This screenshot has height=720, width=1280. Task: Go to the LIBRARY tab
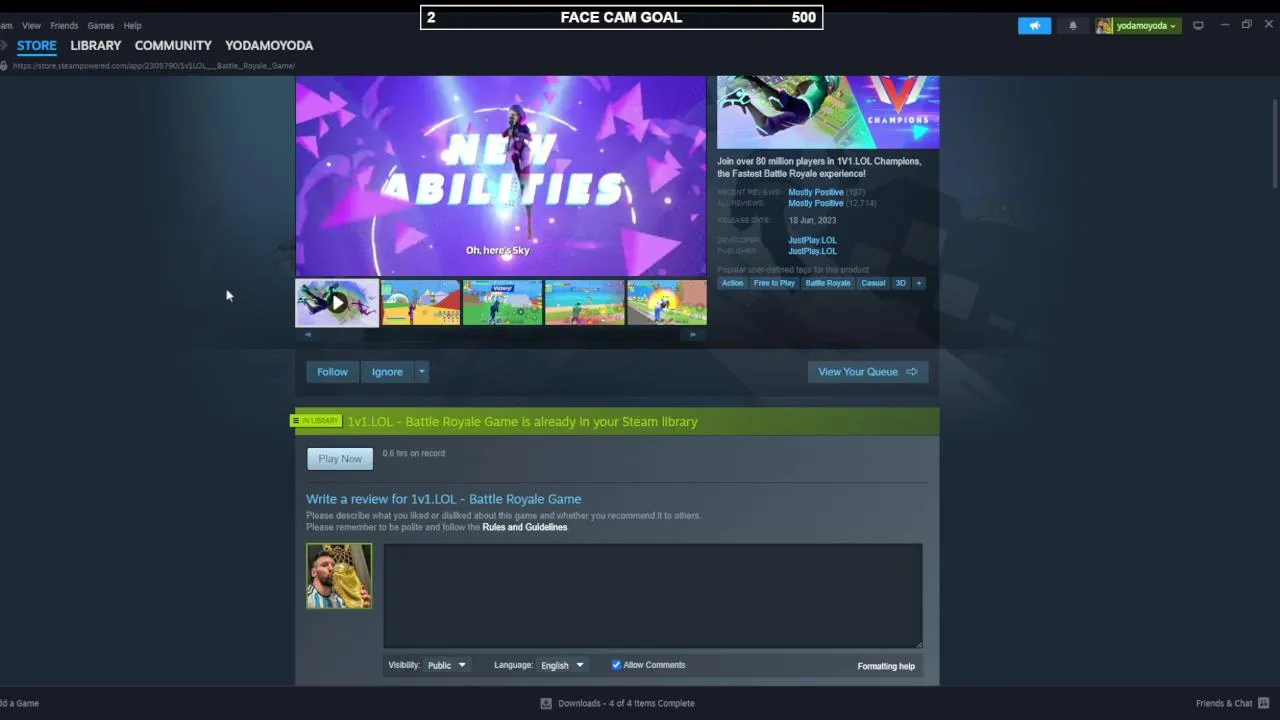(x=95, y=46)
